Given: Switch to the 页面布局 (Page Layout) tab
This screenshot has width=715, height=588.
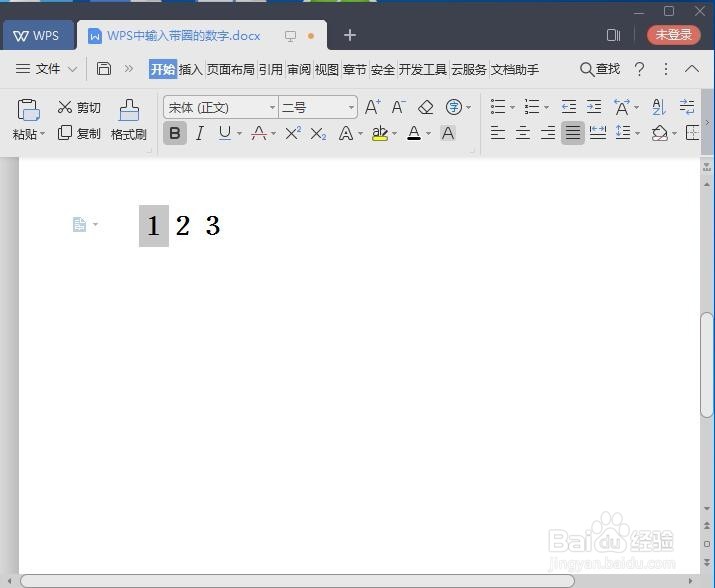Looking at the screenshot, I should 231,69.
